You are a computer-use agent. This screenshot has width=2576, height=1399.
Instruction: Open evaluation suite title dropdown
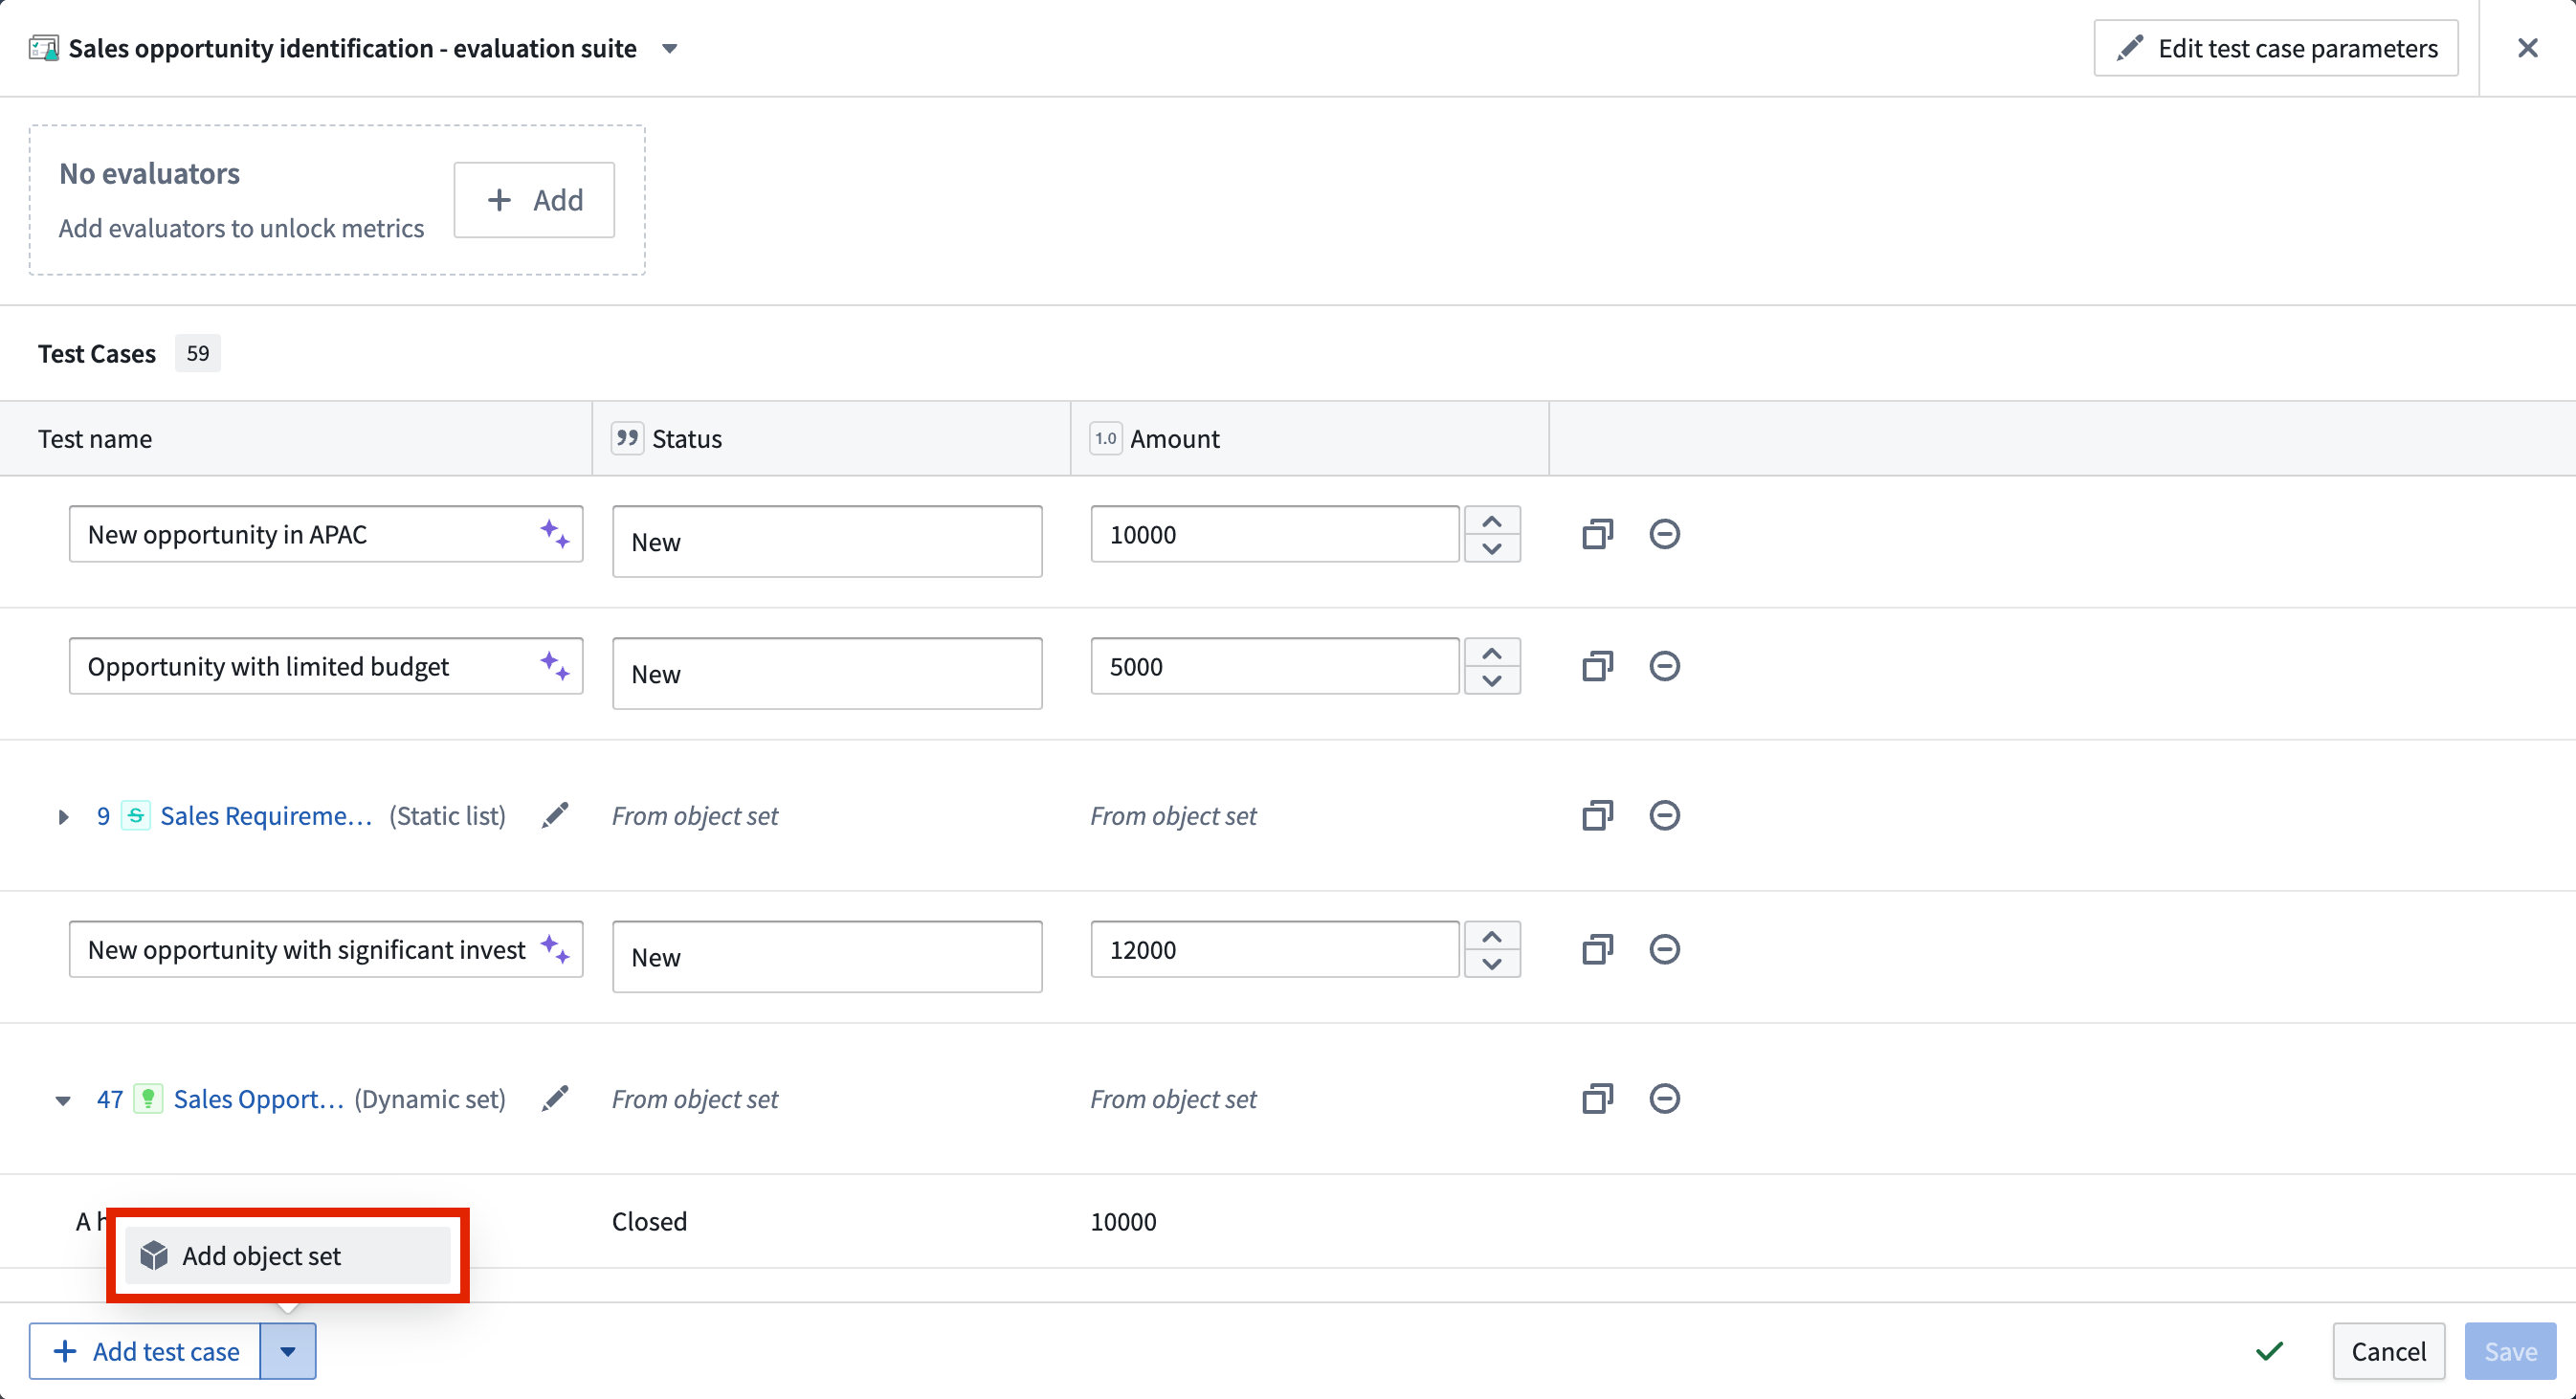(x=670, y=48)
